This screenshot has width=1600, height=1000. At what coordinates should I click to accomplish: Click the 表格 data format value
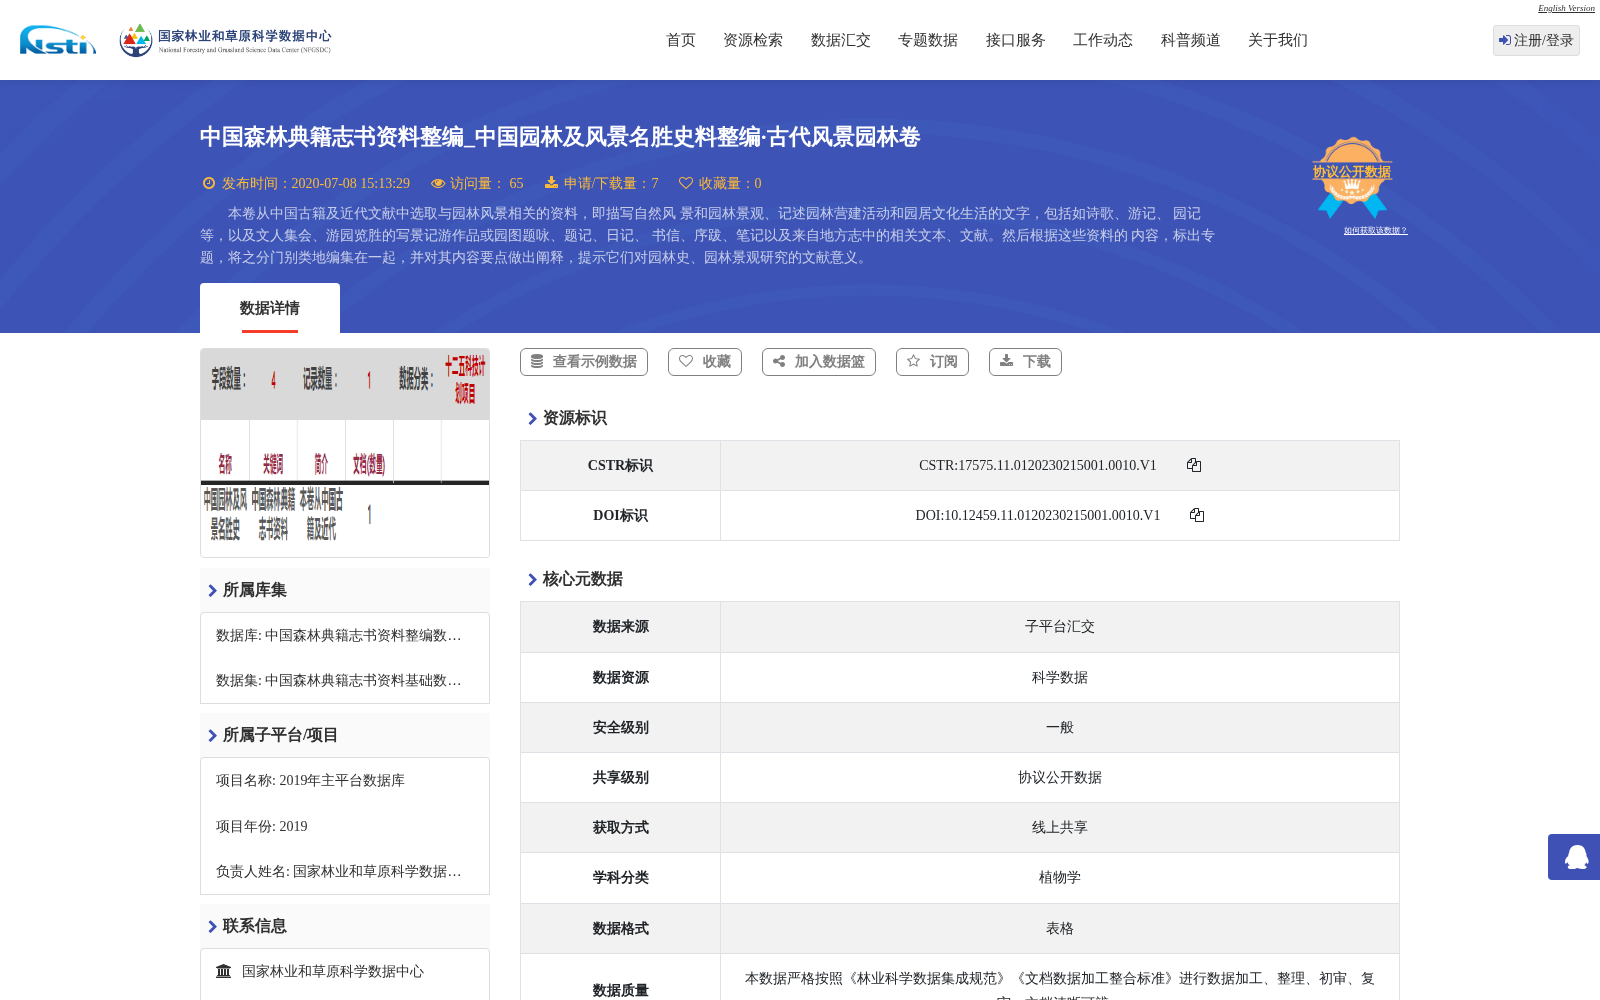pyautogui.click(x=1060, y=928)
